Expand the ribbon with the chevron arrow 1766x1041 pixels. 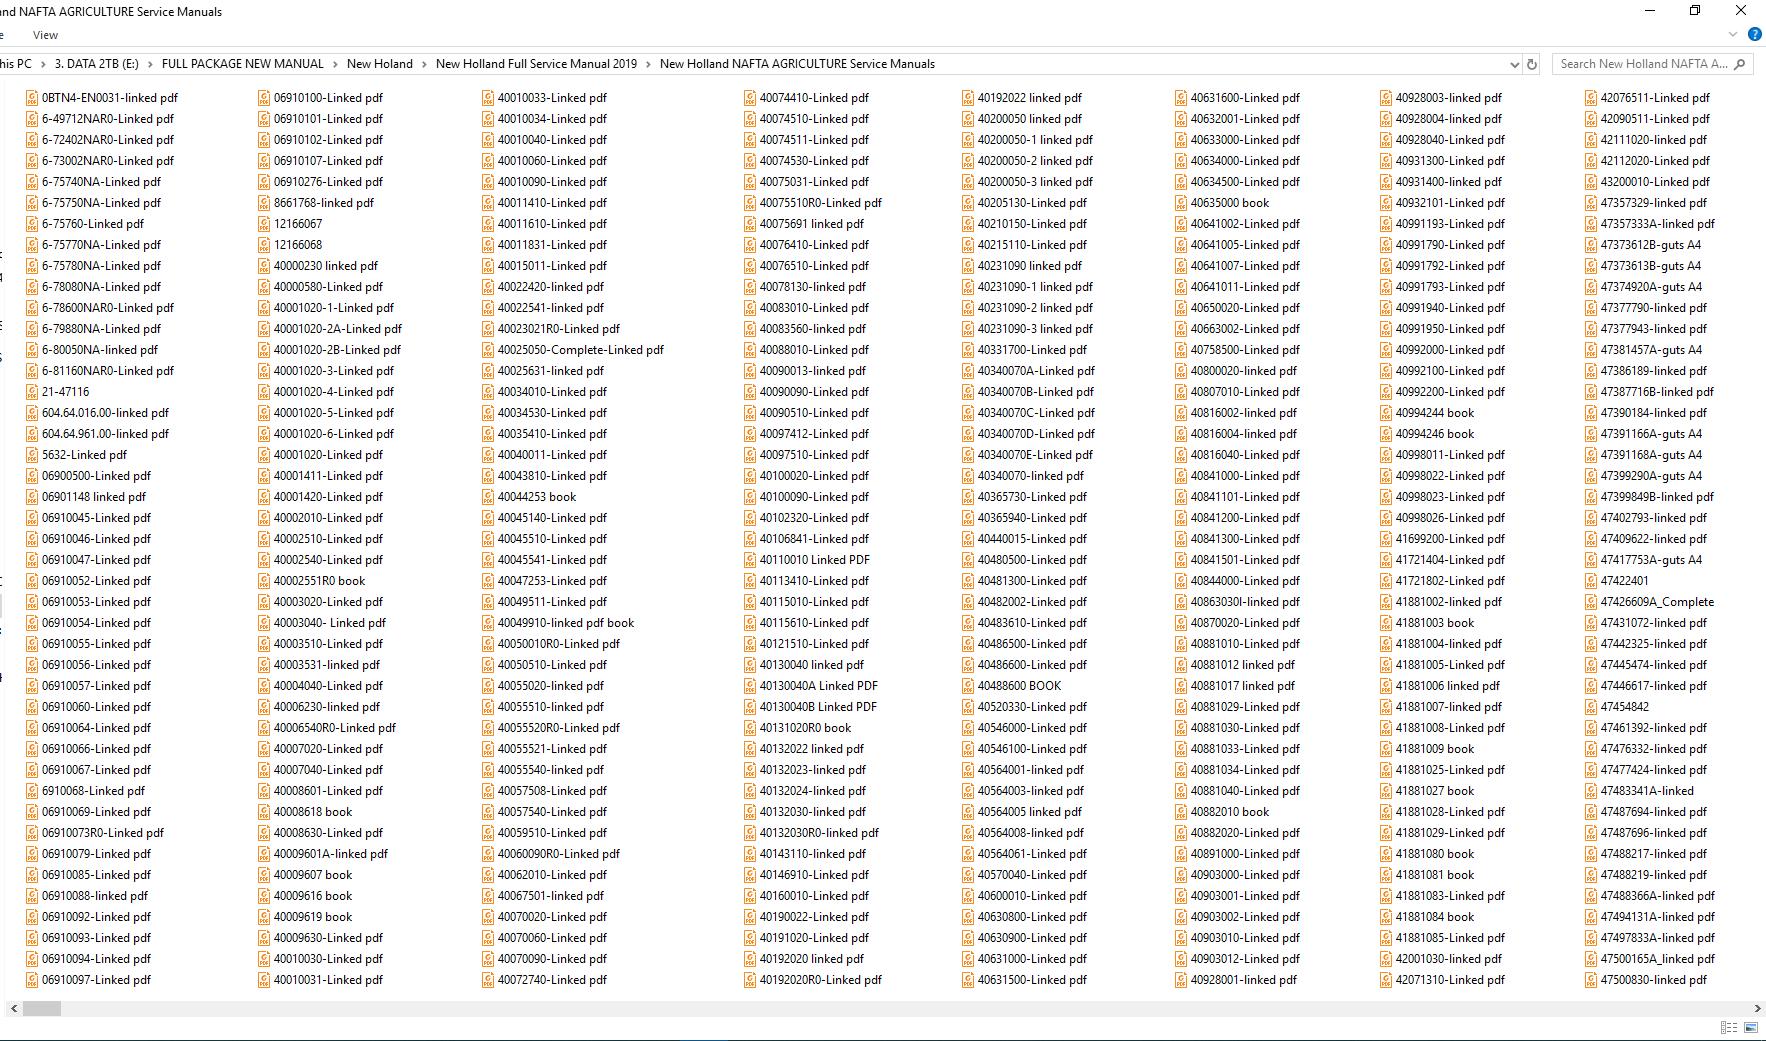(x=1733, y=35)
